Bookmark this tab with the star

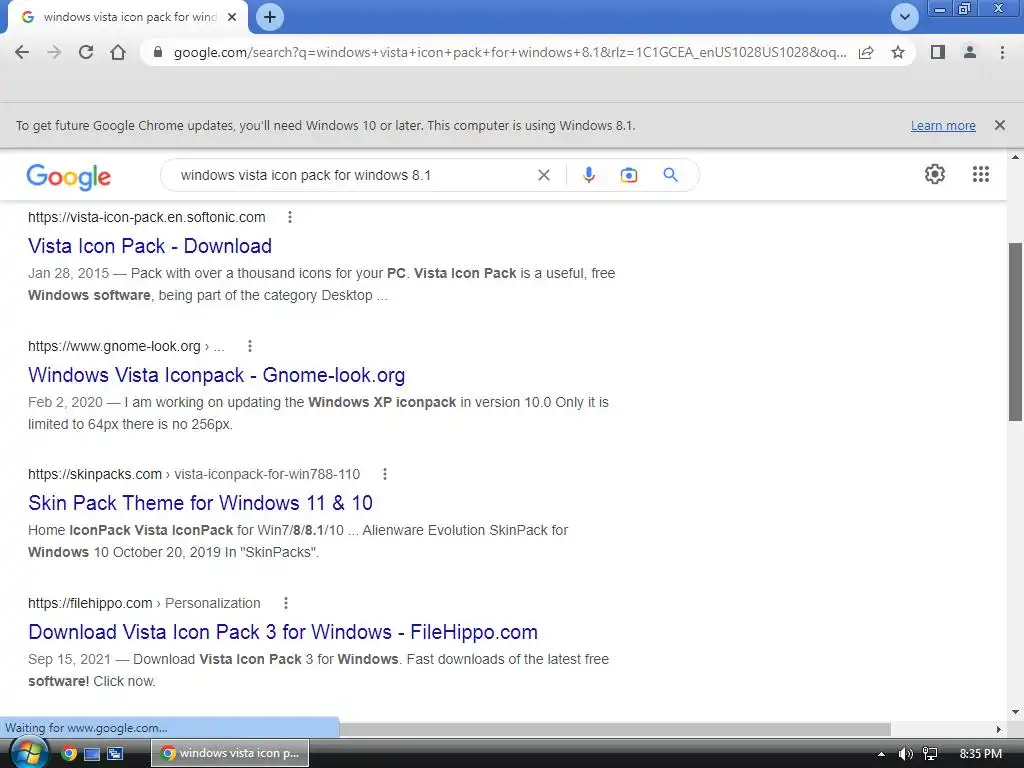(898, 52)
